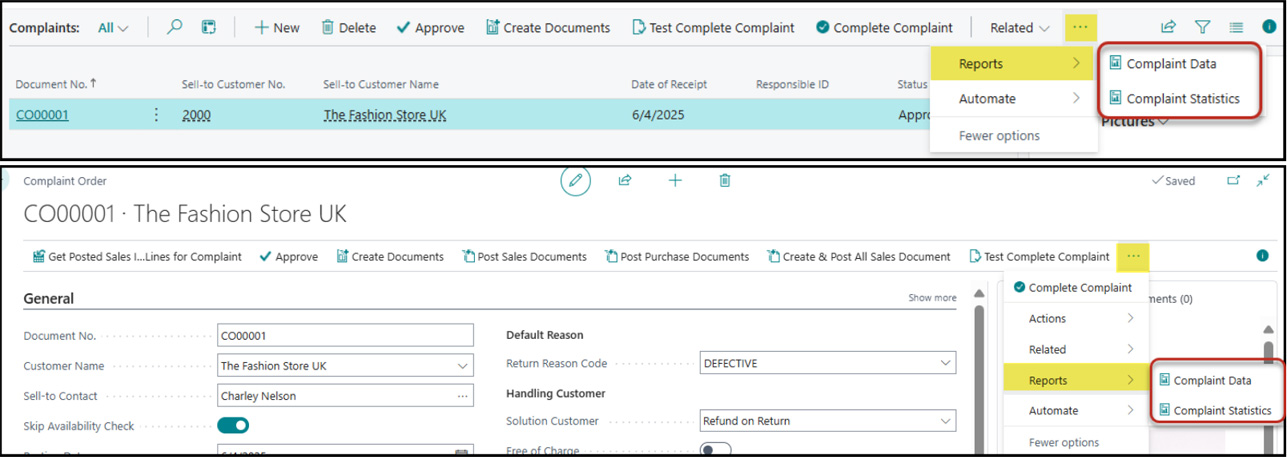Screen dimensions: 1287x457
Task: Toggle the Free of Charge switch
Action: click(715, 450)
